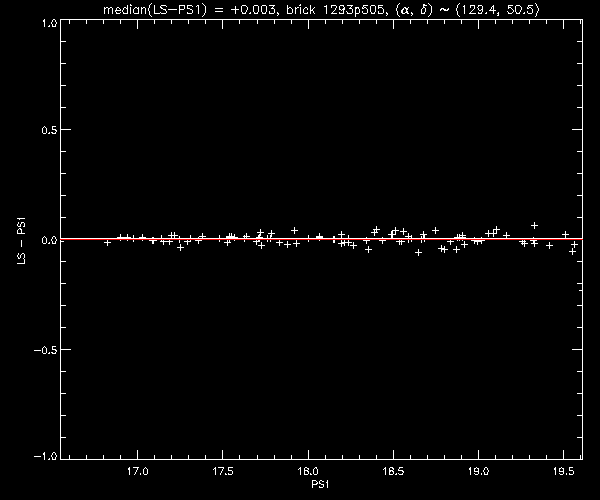This screenshot has width=600, height=500.
Task: Click the x-axis tick label 19.0
Action: click(478, 471)
